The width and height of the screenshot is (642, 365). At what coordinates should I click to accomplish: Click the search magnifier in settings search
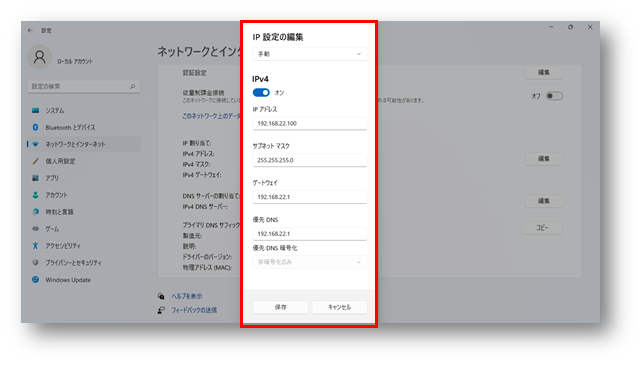coord(133,86)
